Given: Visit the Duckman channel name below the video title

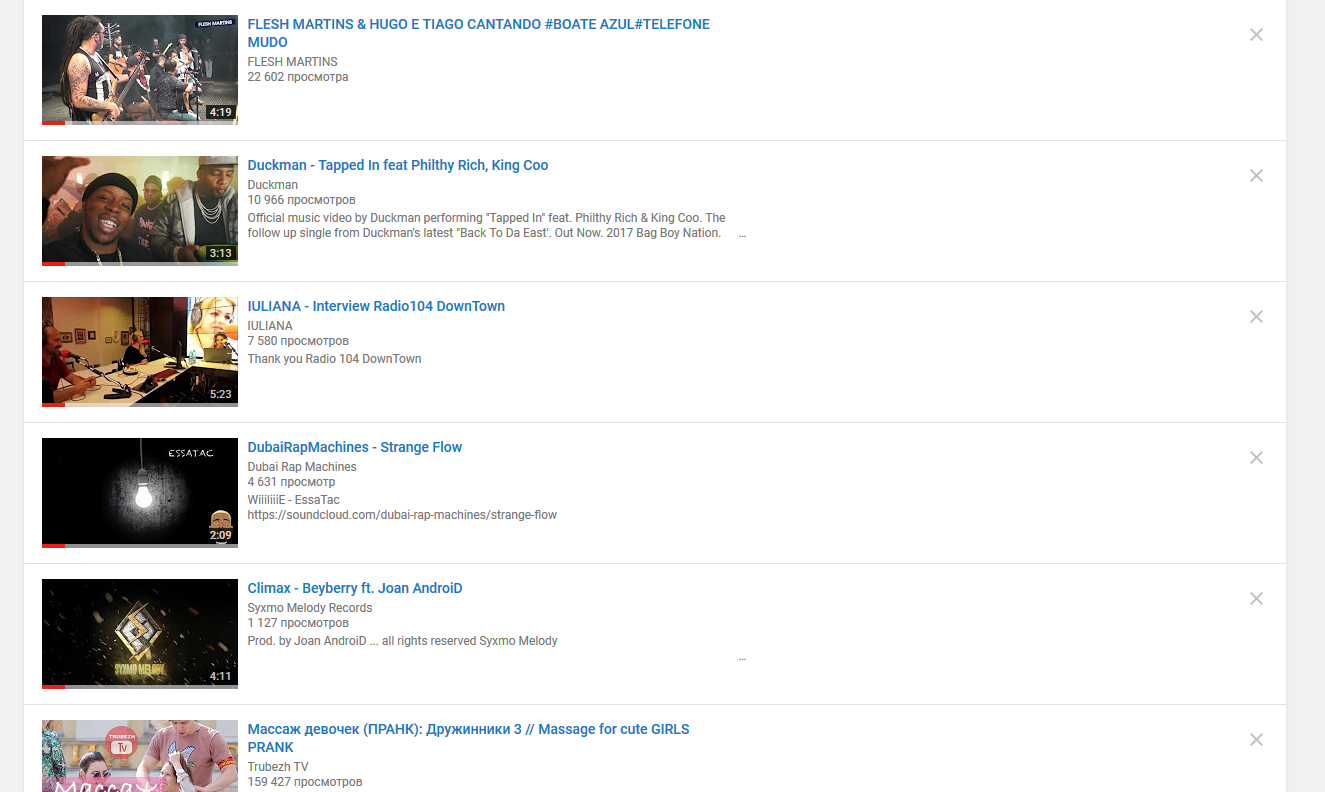Looking at the screenshot, I should pyautogui.click(x=273, y=185).
